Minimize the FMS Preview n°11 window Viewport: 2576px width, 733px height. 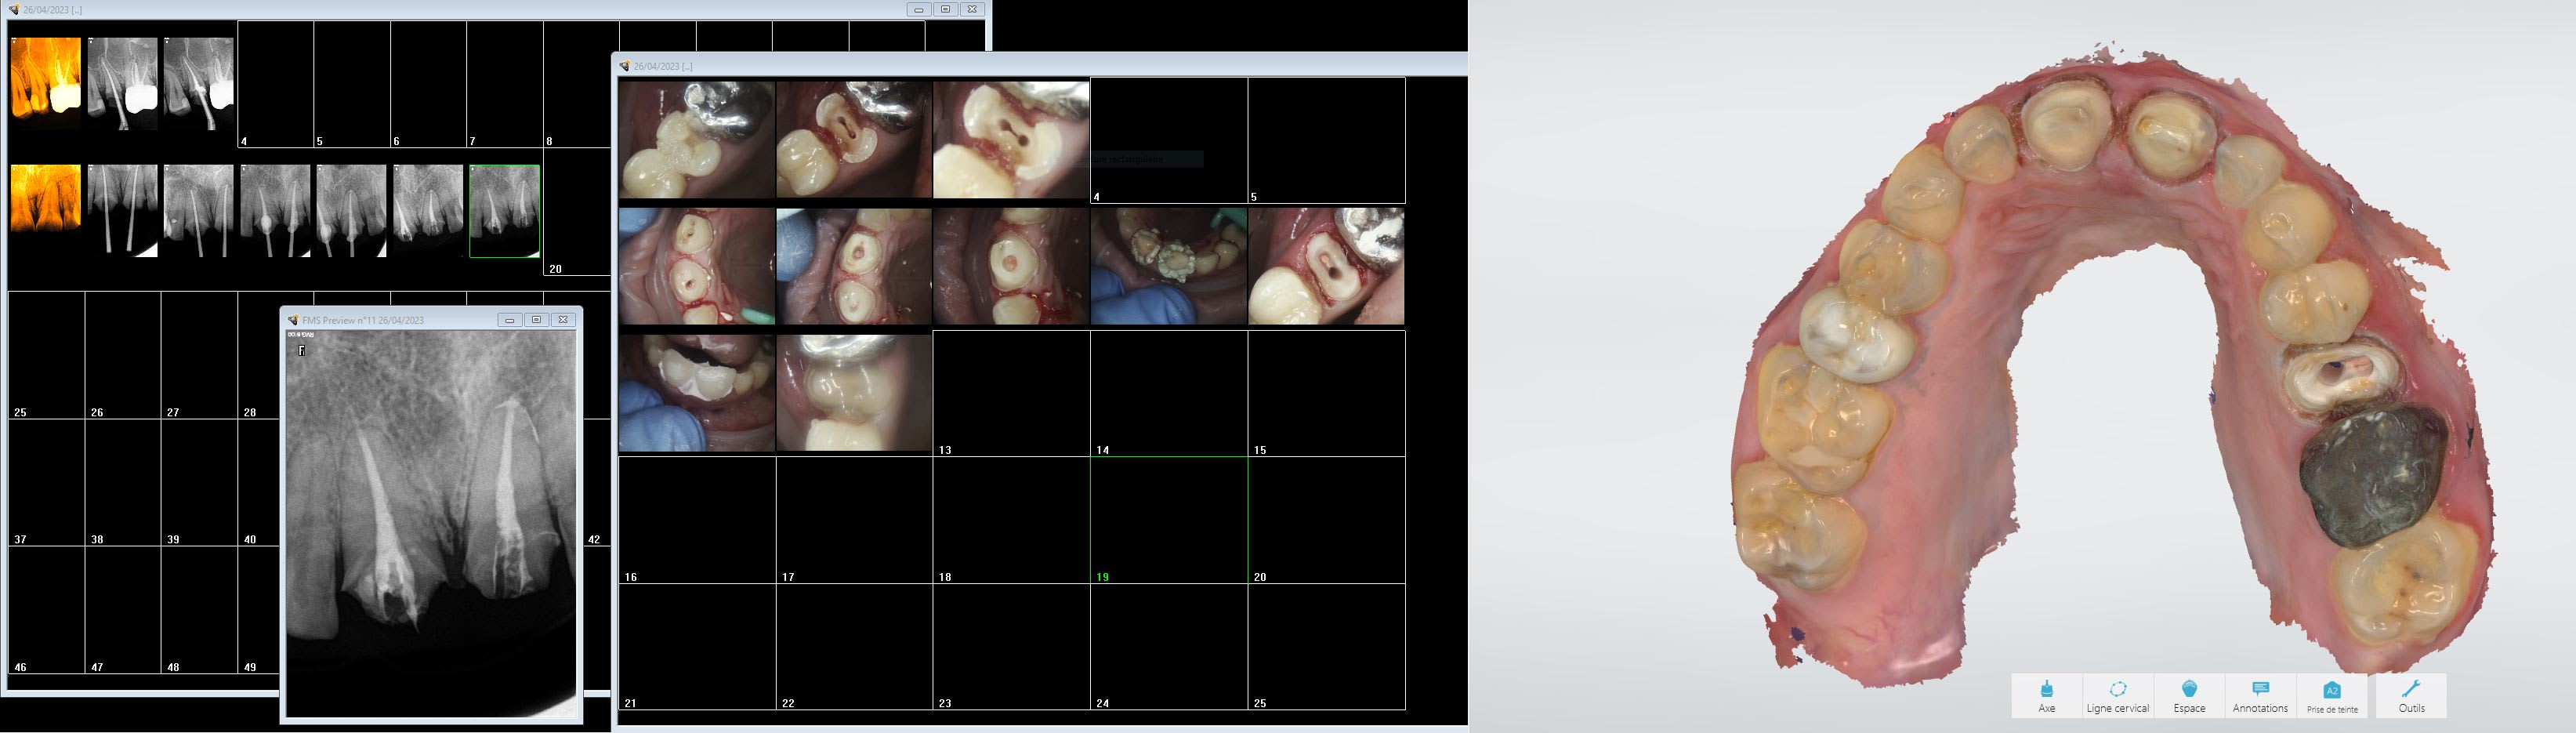tap(510, 320)
